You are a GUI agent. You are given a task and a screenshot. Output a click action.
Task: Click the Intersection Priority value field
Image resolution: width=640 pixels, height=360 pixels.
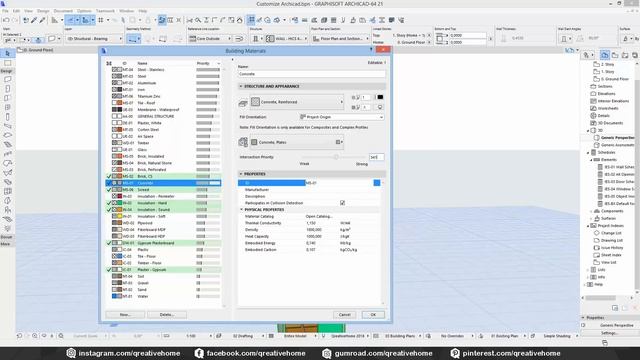pyautogui.click(x=376, y=157)
